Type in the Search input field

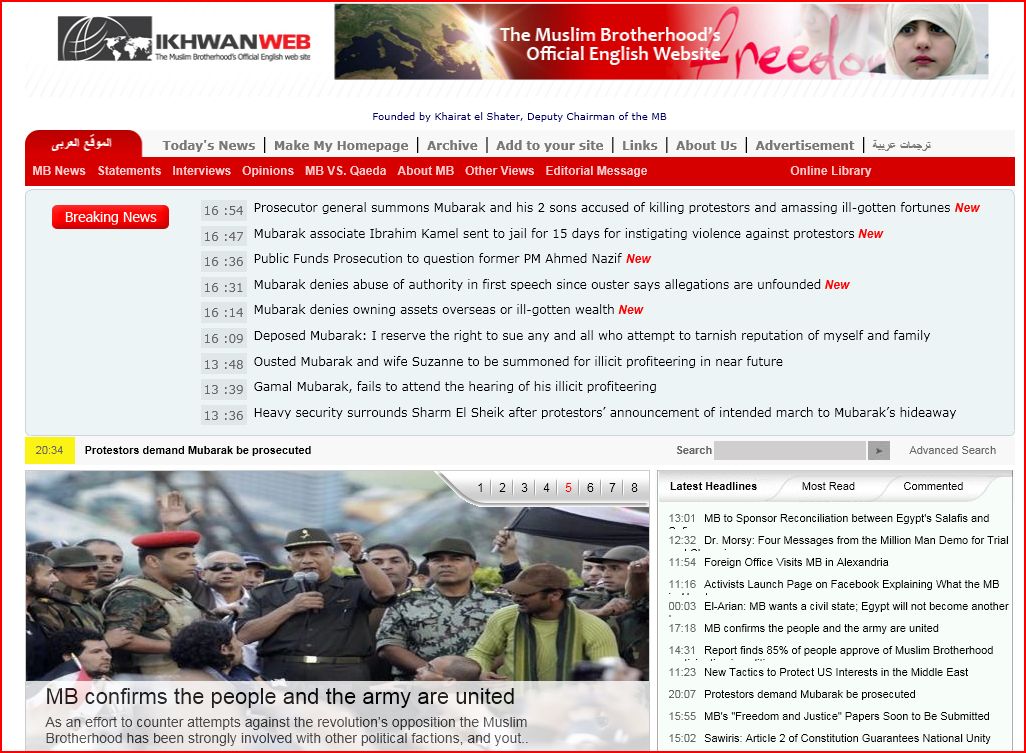pyautogui.click(x=790, y=451)
